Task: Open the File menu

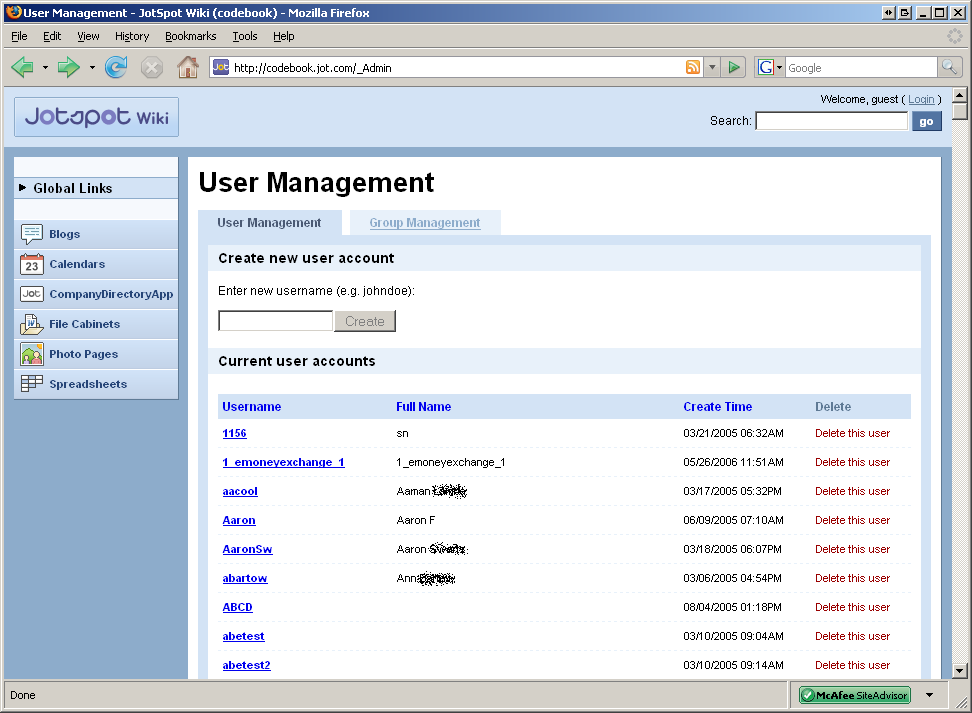Action: (19, 36)
